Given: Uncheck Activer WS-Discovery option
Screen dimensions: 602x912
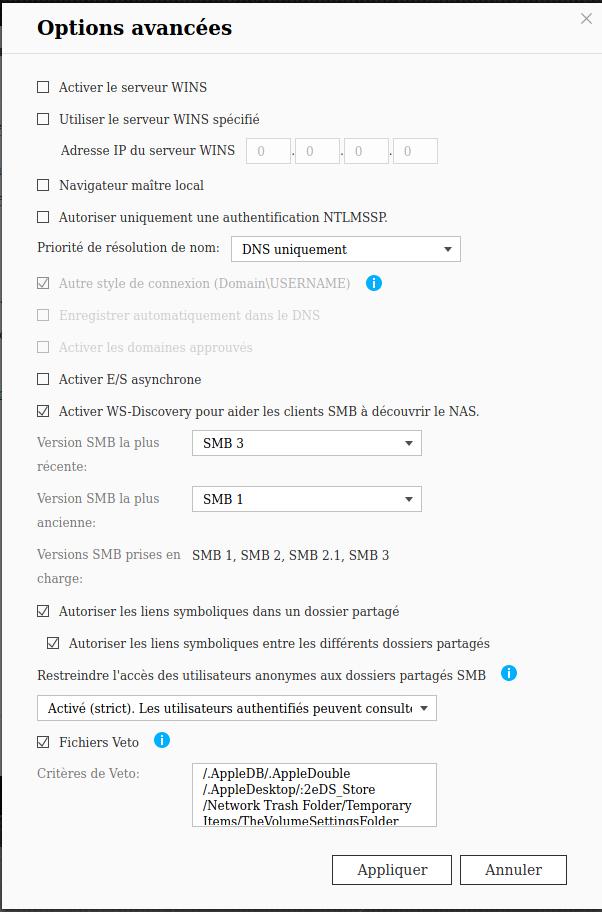Looking at the screenshot, I should pyautogui.click(x=43, y=411).
